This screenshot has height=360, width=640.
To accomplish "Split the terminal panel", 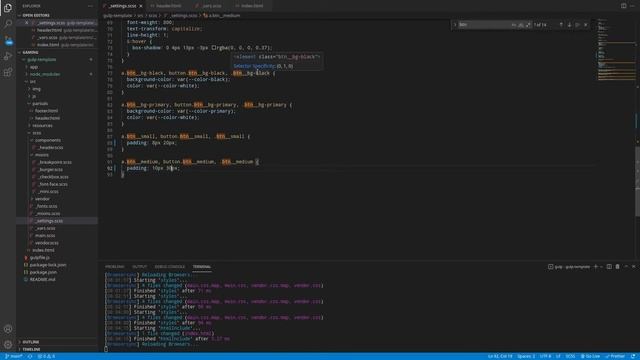I will tap(609, 267).
